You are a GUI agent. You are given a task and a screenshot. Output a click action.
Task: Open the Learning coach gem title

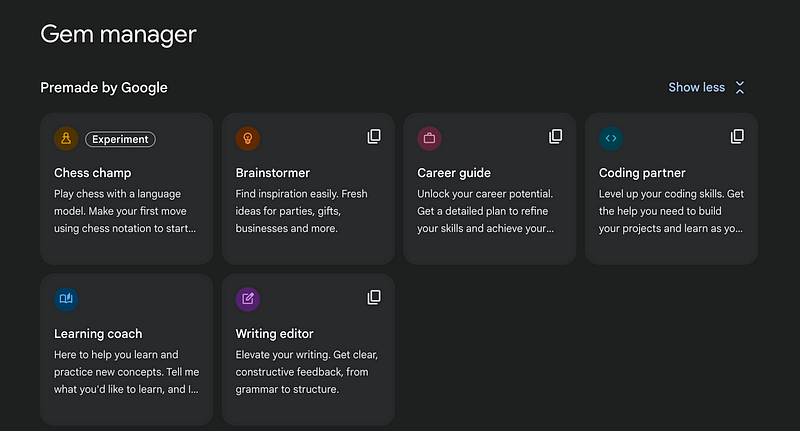tap(98, 334)
